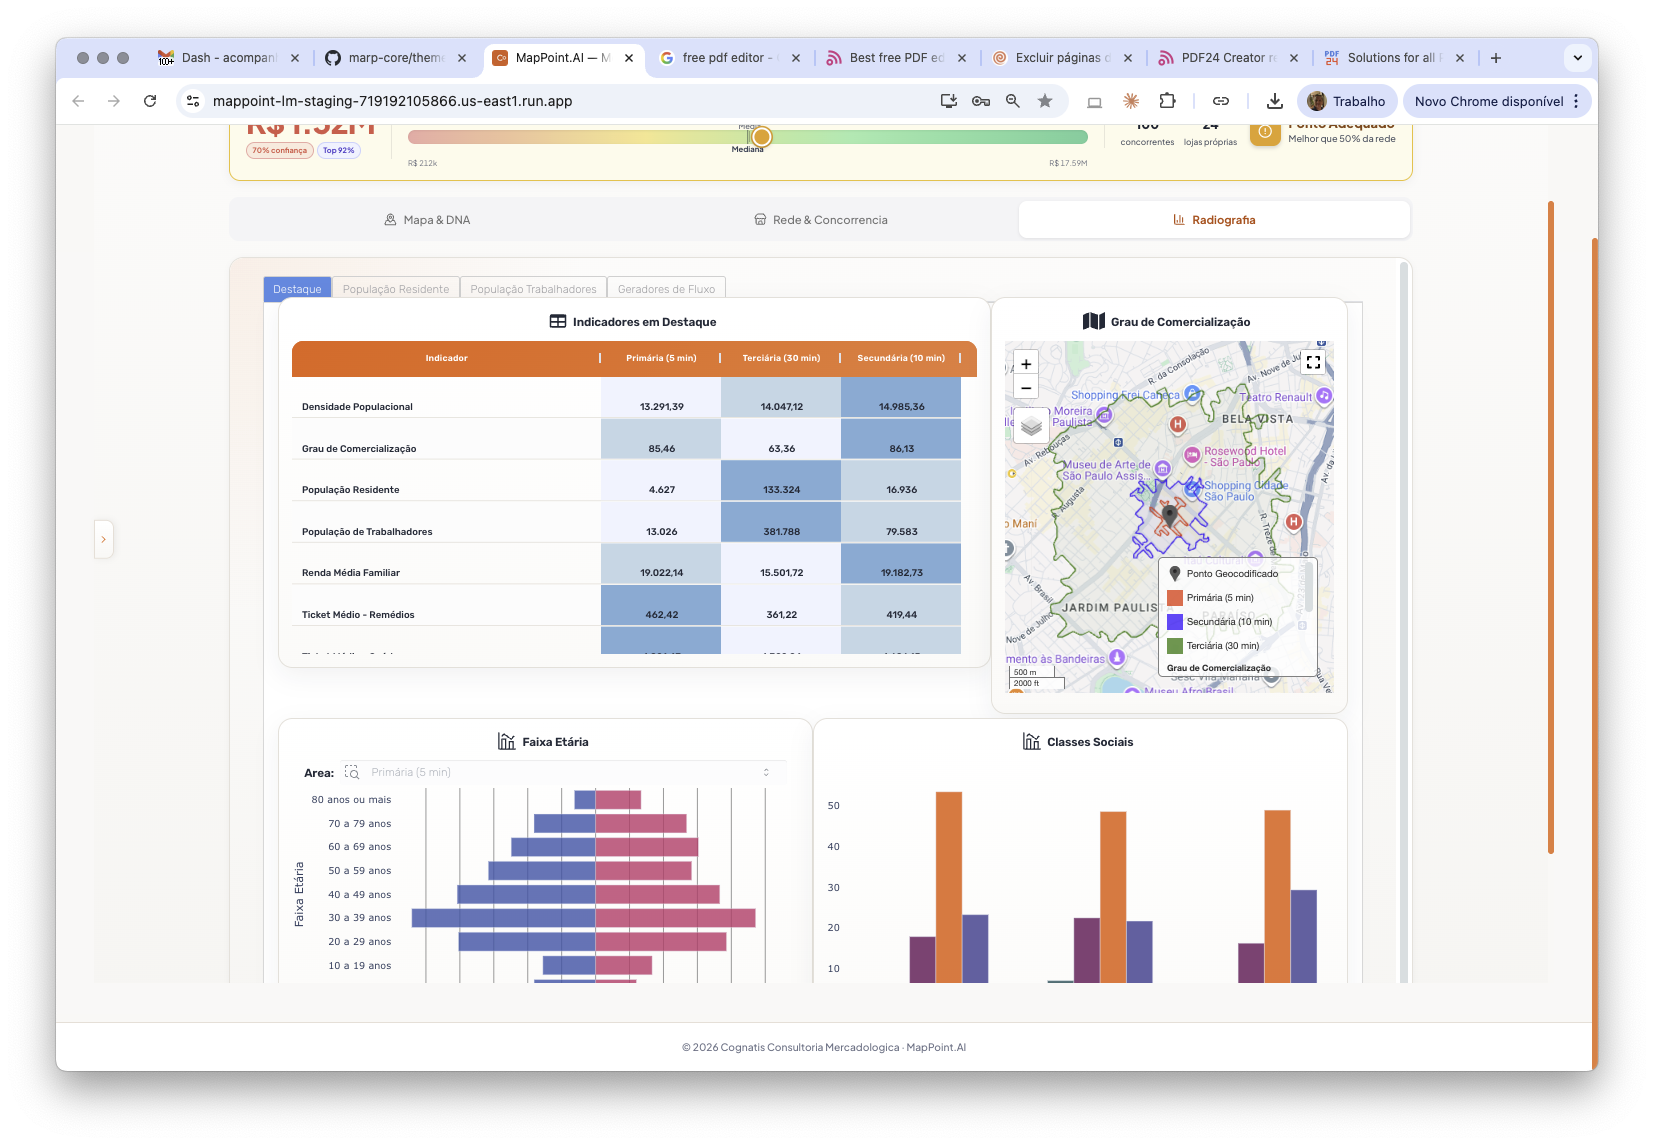Switch to Mapa & DNA tab

coord(427,220)
